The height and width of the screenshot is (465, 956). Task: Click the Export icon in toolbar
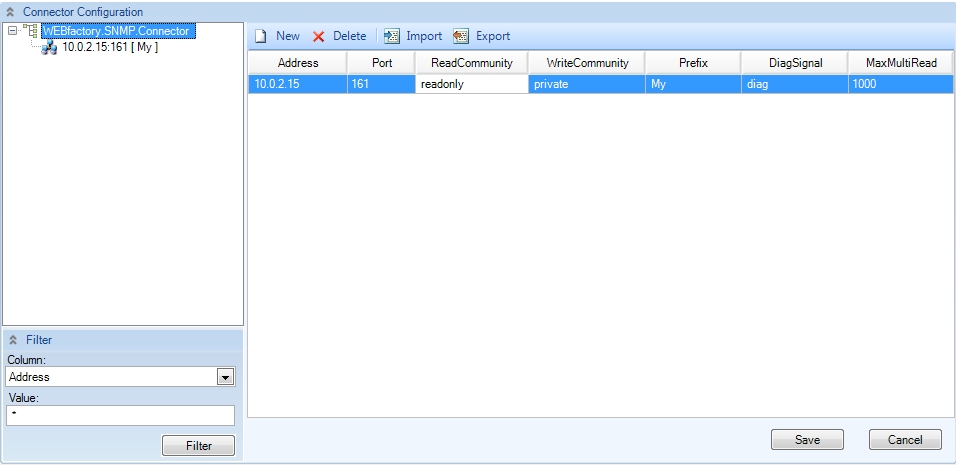pyautogui.click(x=461, y=37)
